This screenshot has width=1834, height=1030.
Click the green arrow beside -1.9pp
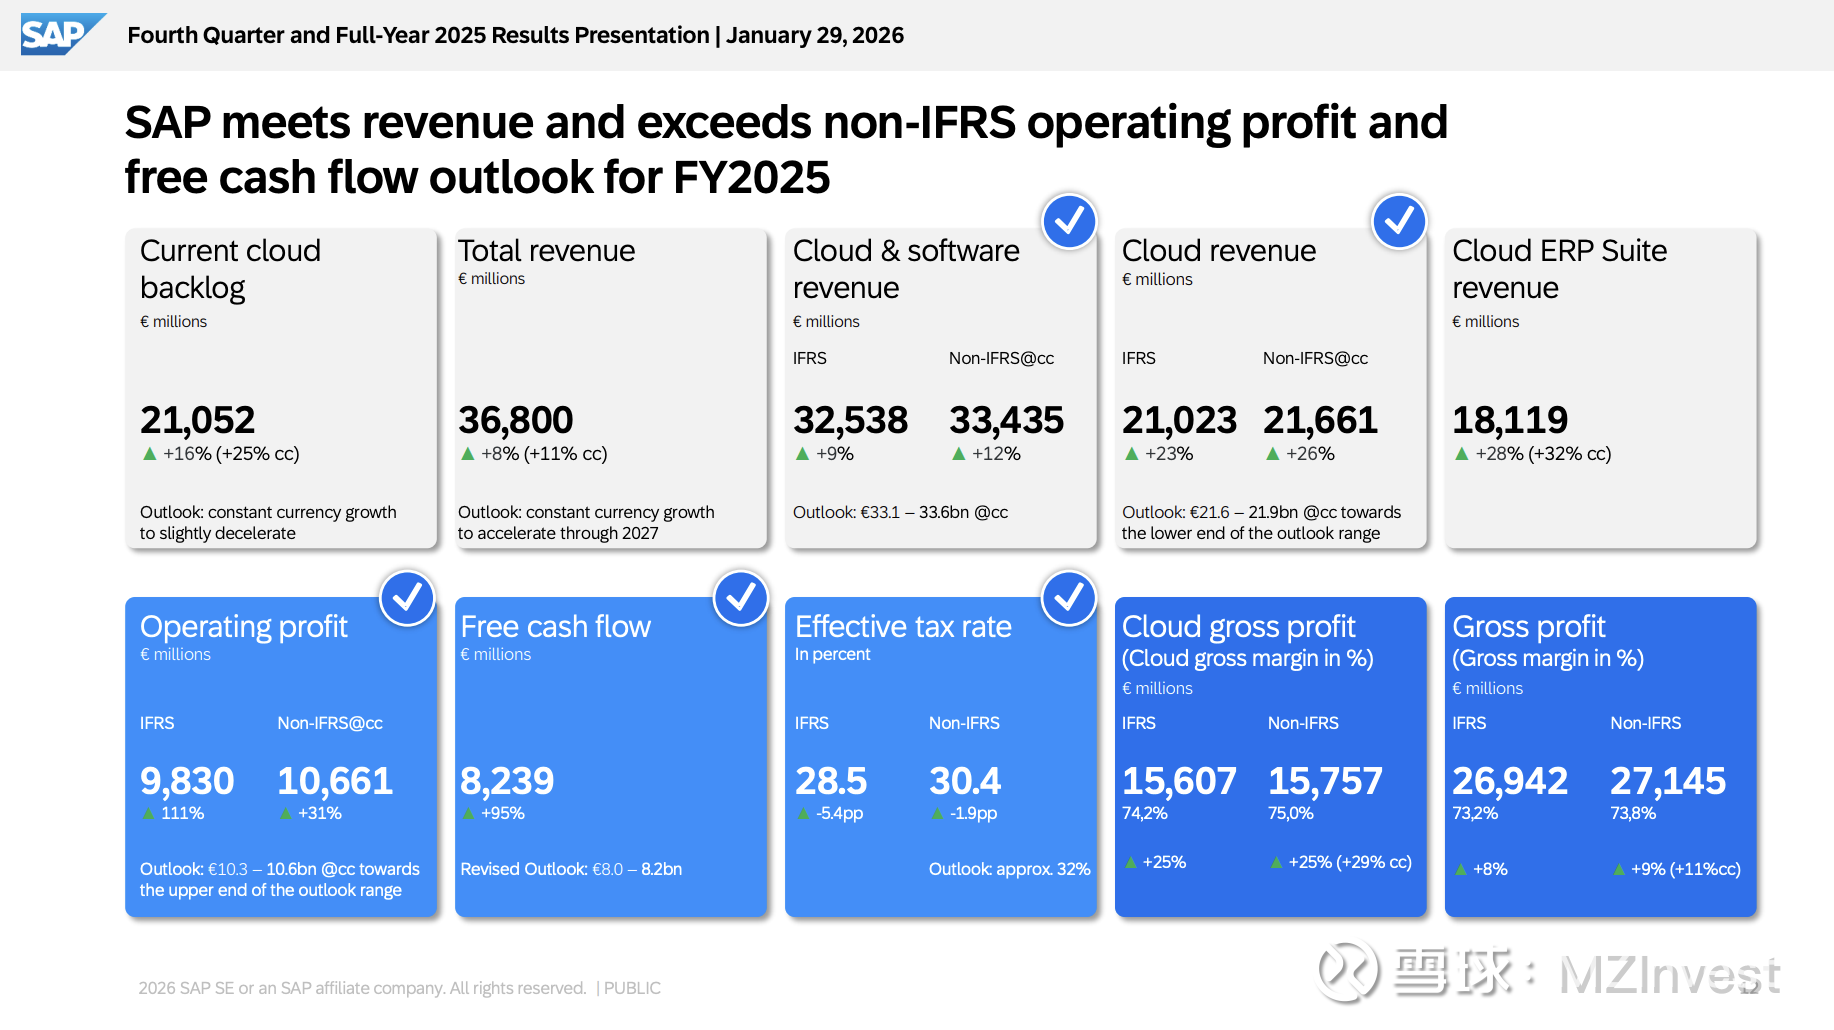pyautogui.click(x=937, y=814)
